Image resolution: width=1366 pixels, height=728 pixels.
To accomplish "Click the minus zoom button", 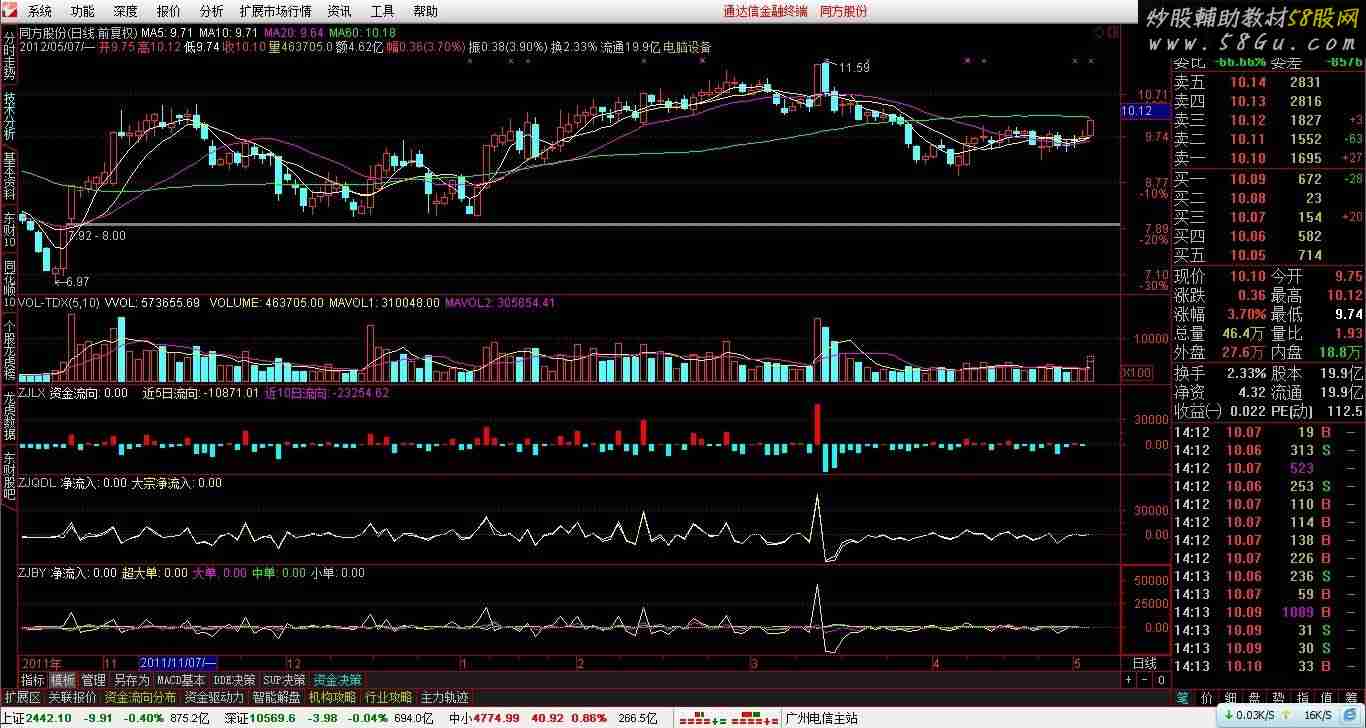I will pos(1143,680).
